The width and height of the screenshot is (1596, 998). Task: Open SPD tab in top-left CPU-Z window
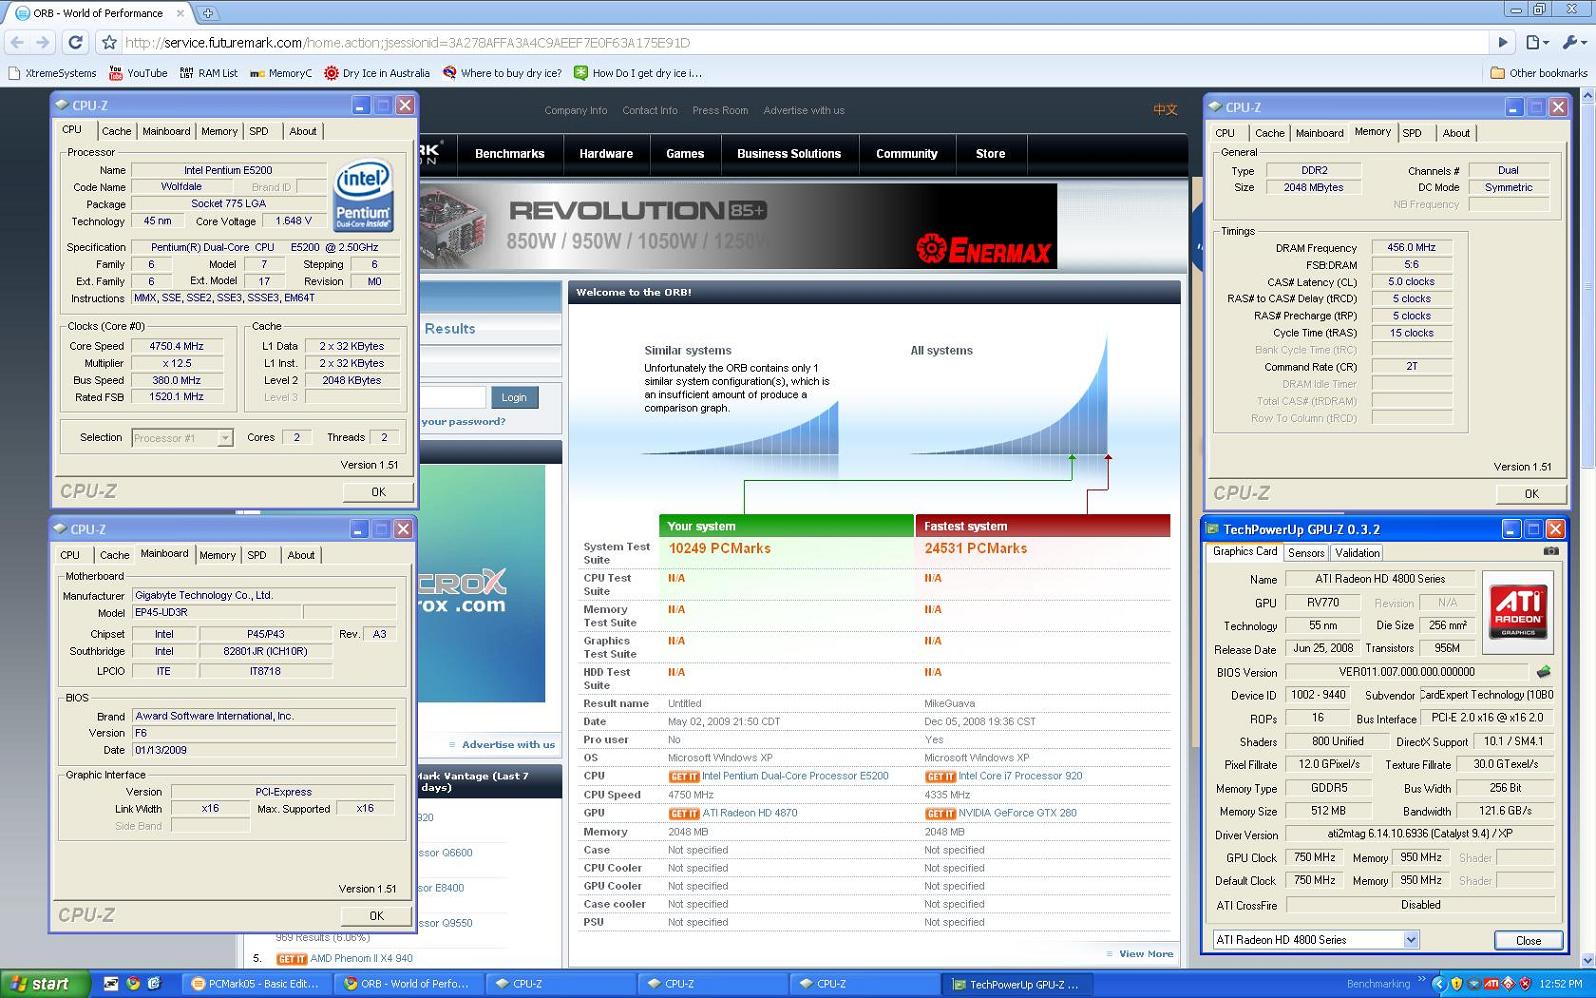click(259, 131)
